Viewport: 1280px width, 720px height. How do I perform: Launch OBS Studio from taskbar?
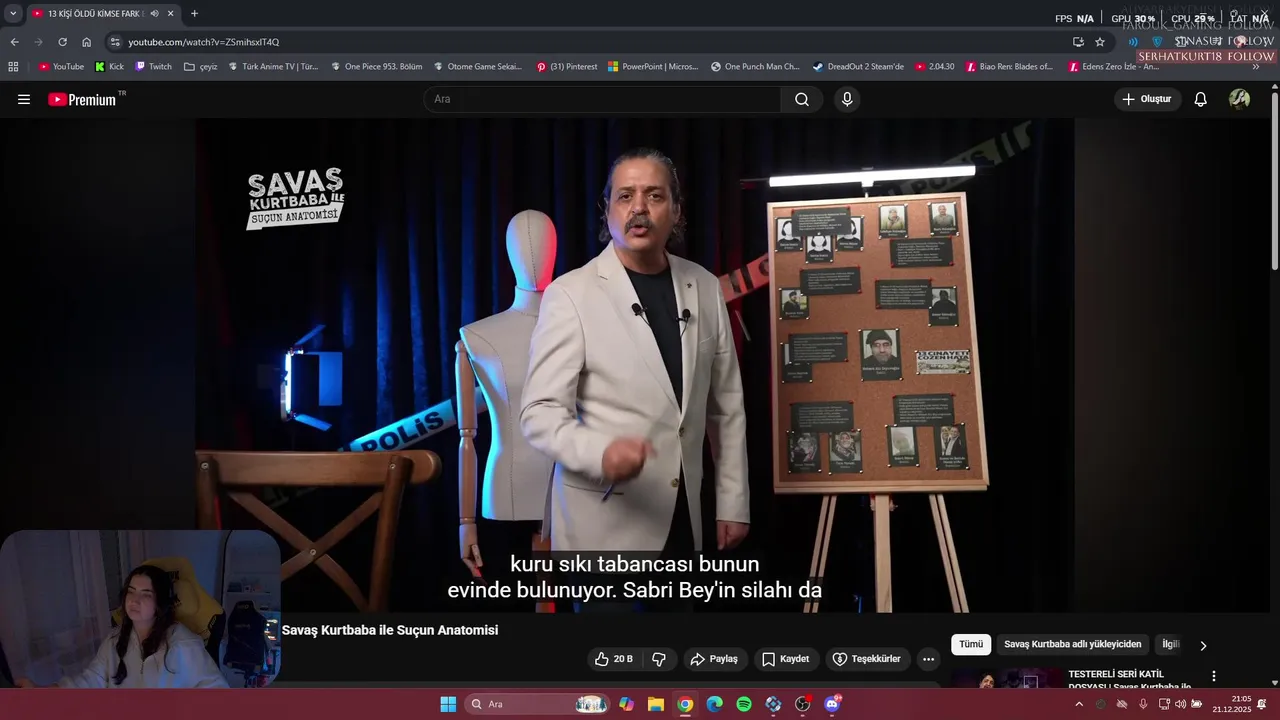click(x=803, y=704)
